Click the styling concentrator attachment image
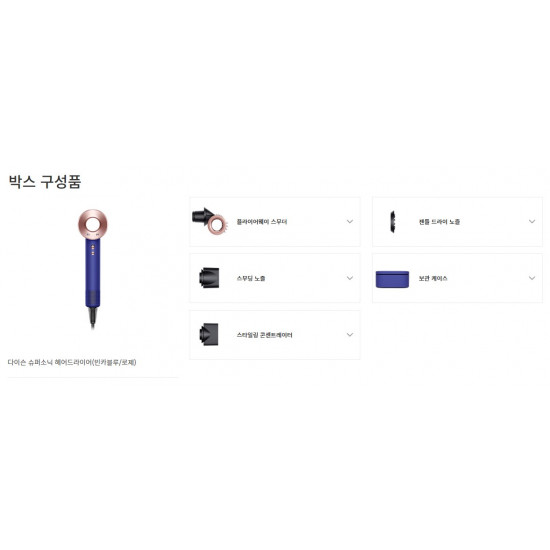 click(x=209, y=334)
